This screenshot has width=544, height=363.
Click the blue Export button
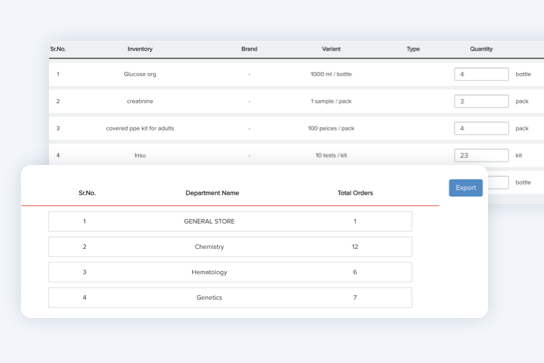click(466, 188)
